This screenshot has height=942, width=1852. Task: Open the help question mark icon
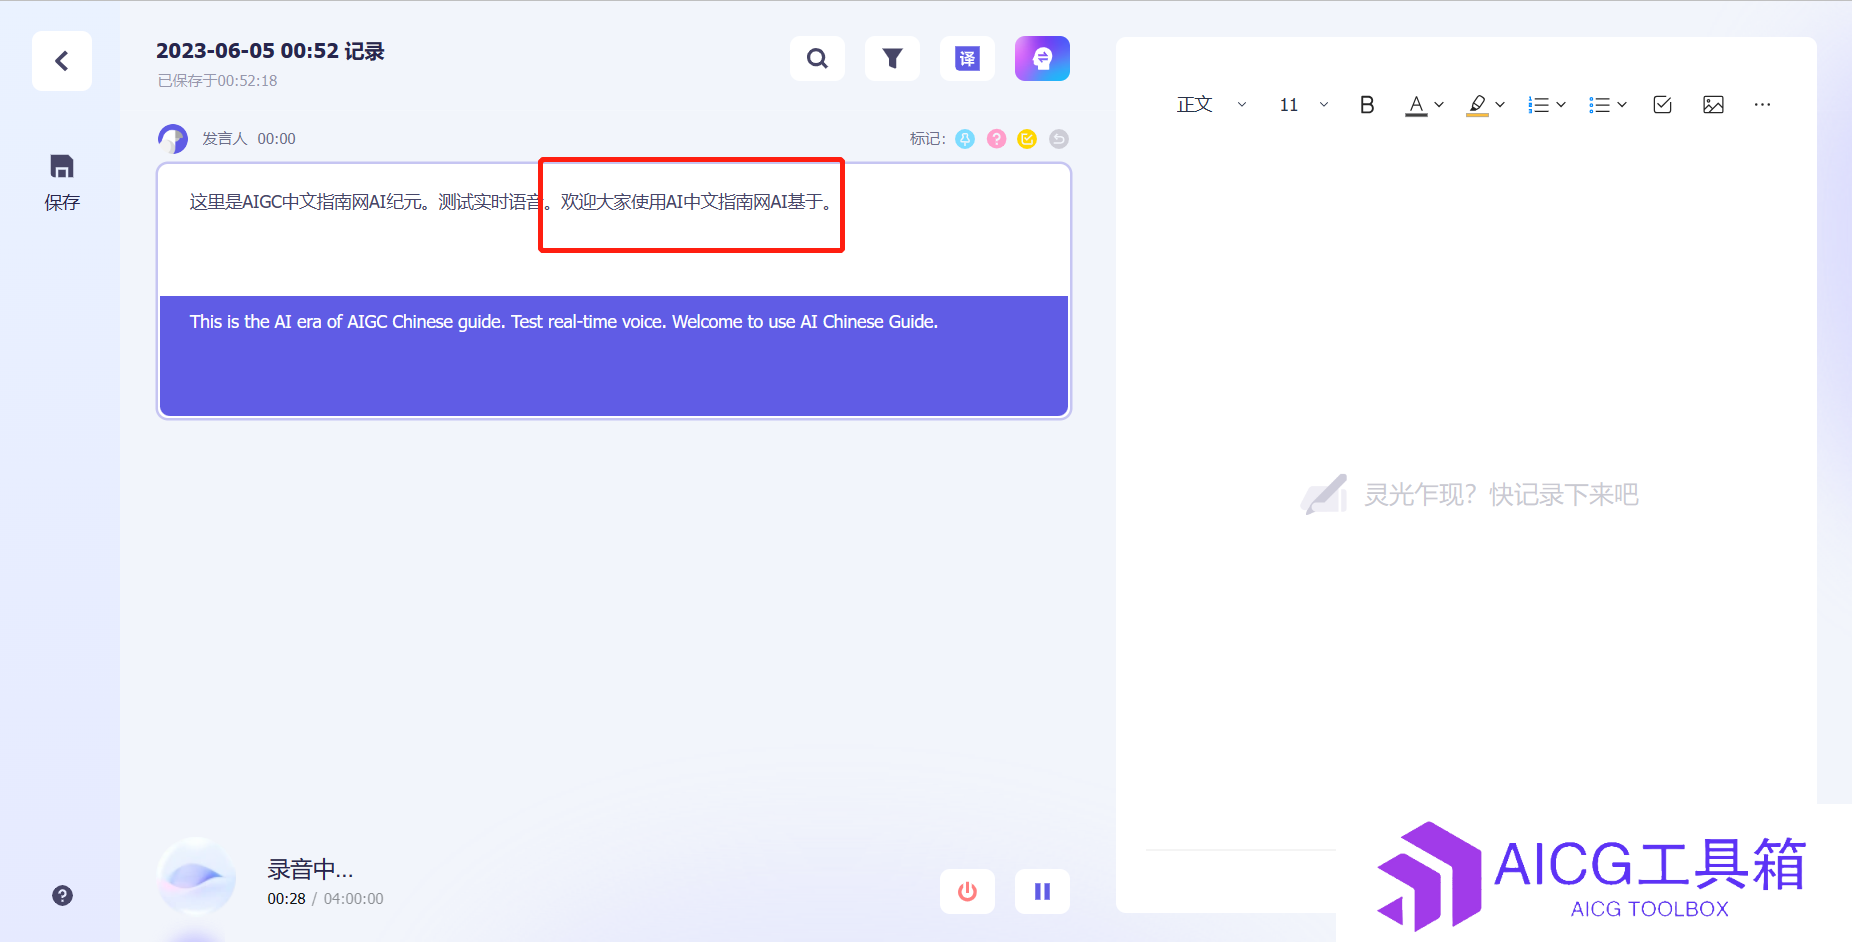[62, 895]
